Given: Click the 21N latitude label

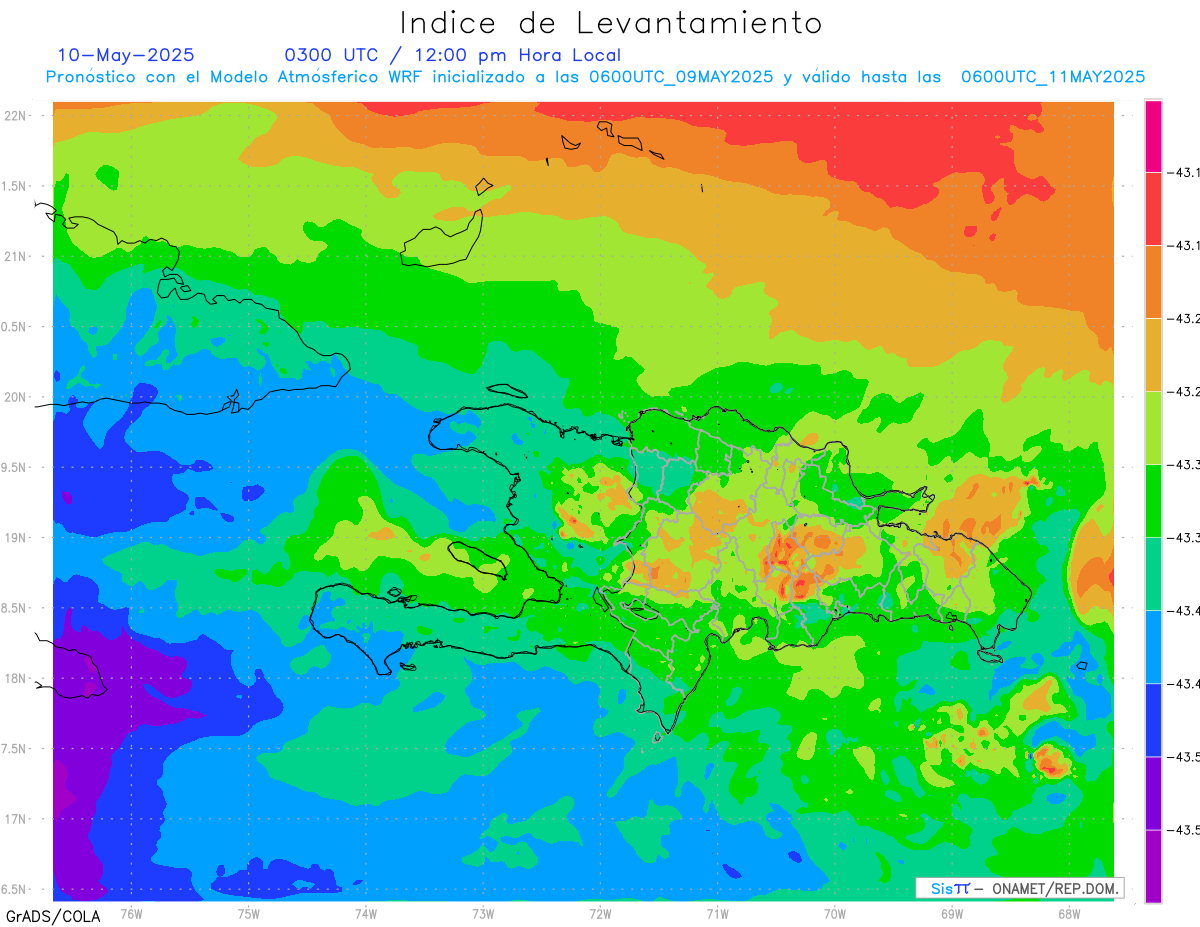Looking at the screenshot, I should point(17,256).
